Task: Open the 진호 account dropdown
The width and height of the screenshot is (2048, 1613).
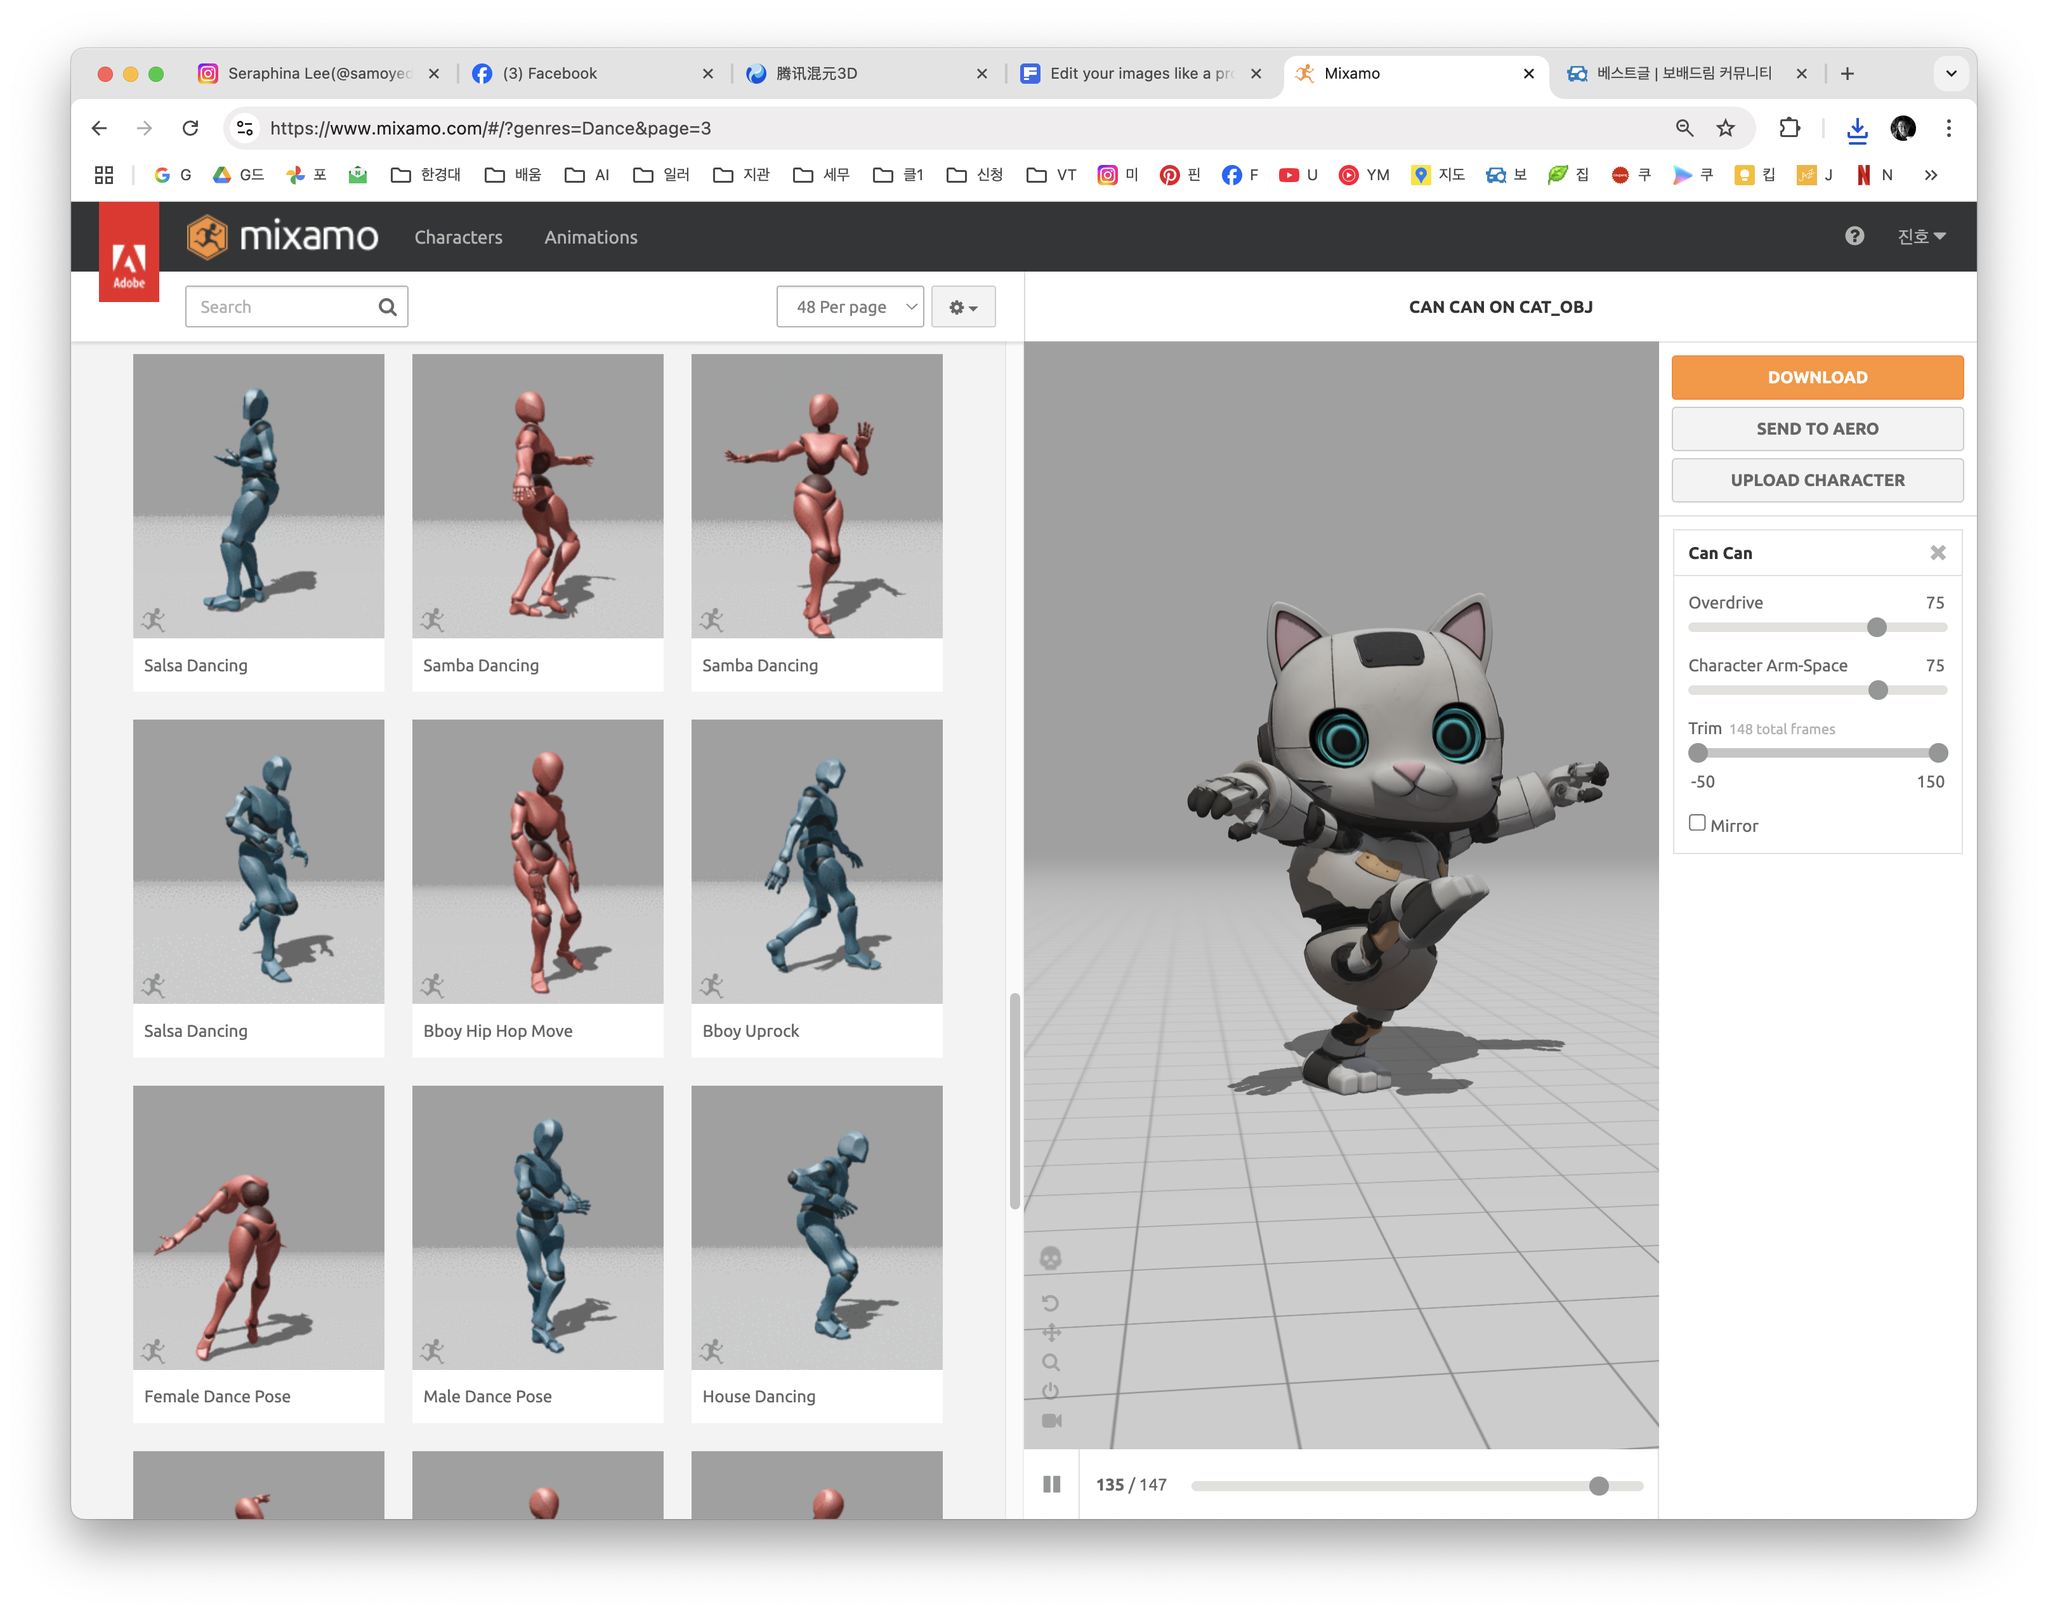Action: [x=1921, y=236]
